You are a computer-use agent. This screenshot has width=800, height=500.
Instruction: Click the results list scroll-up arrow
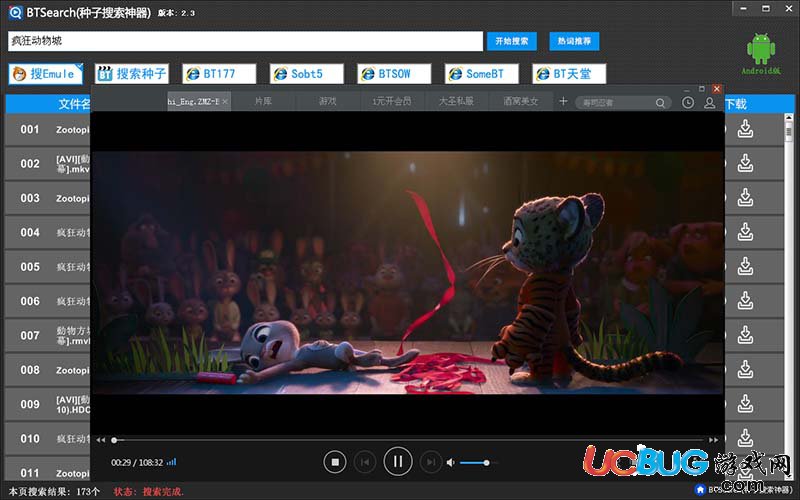click(789, 118)
